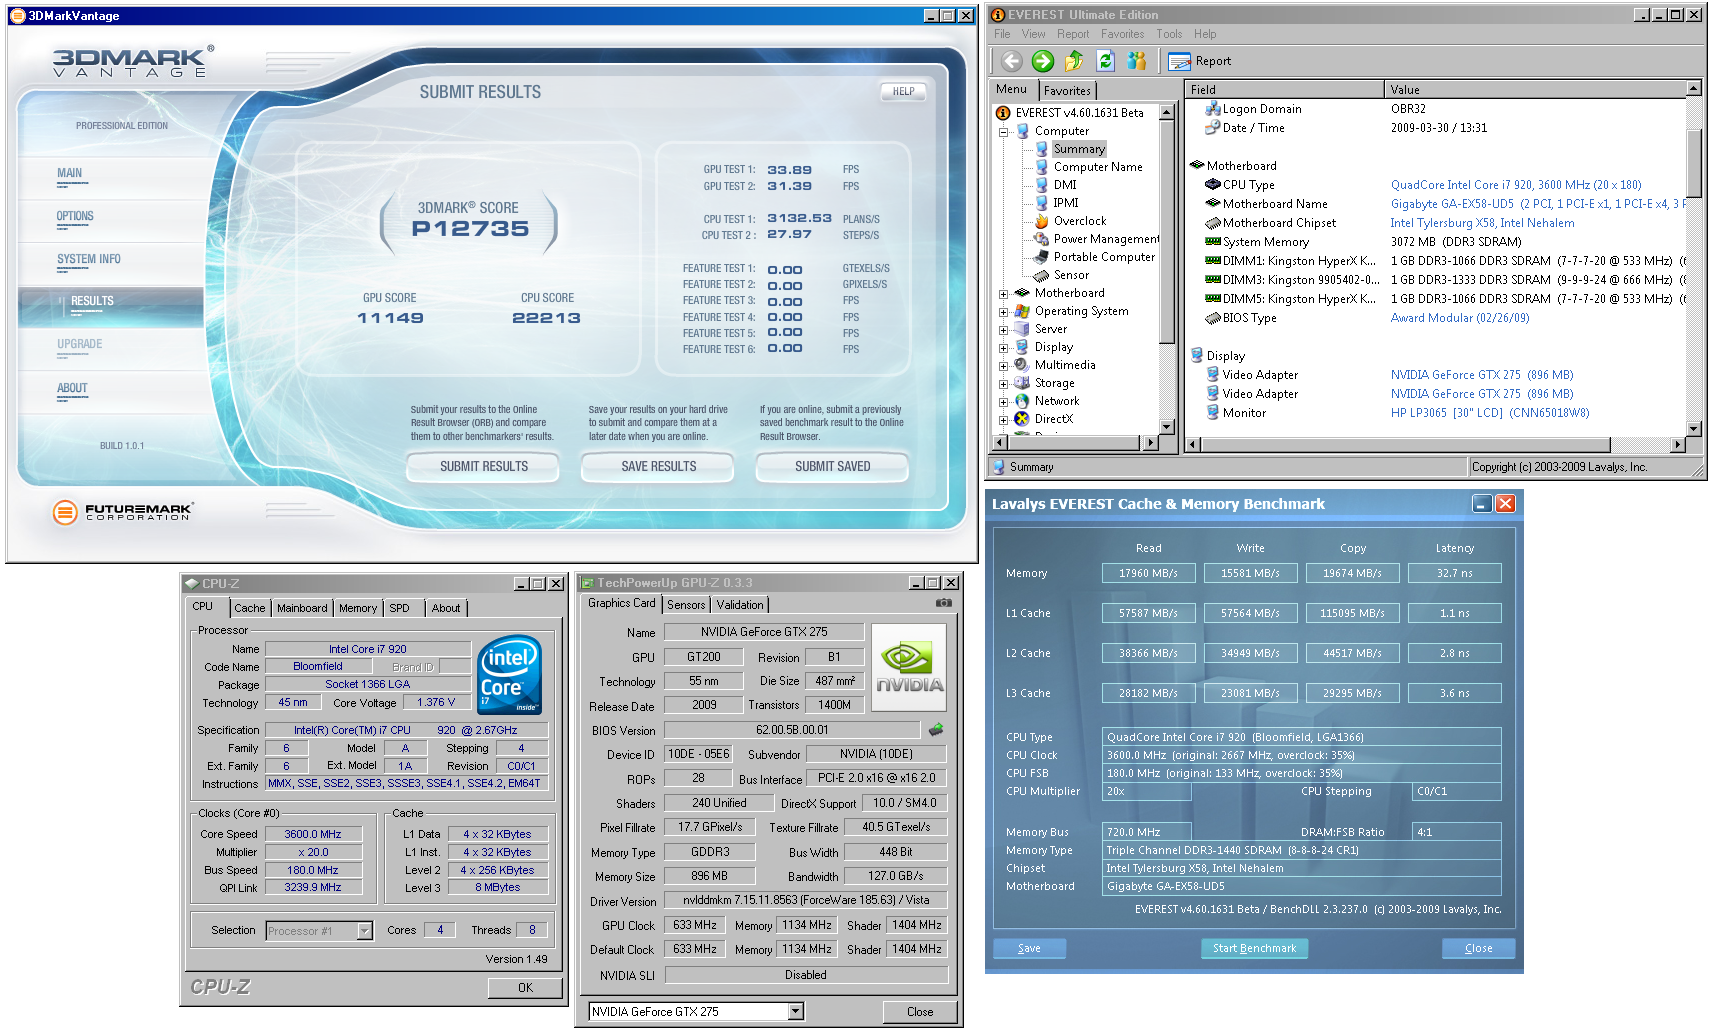
Task: Open the Award Modular BIOS link
Action: 1459,318
